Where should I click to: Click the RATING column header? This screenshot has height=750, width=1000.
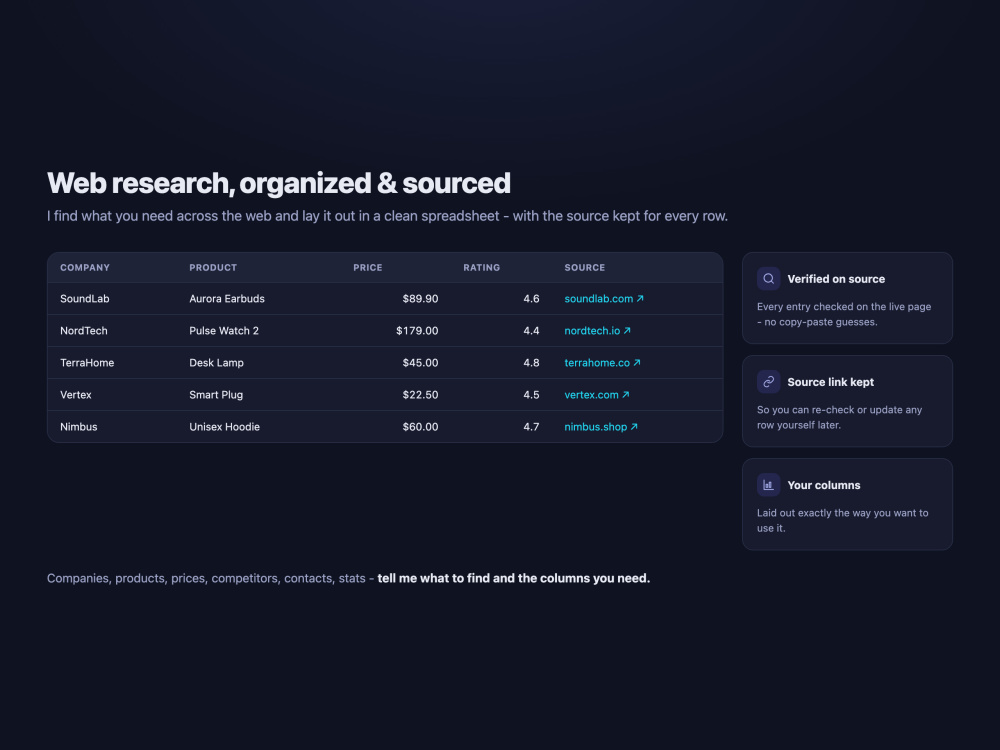click(482, 268)
